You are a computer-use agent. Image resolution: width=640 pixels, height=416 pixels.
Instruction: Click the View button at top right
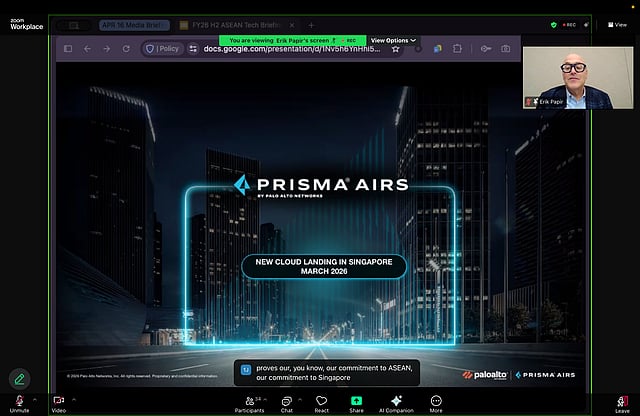[615, 25]
